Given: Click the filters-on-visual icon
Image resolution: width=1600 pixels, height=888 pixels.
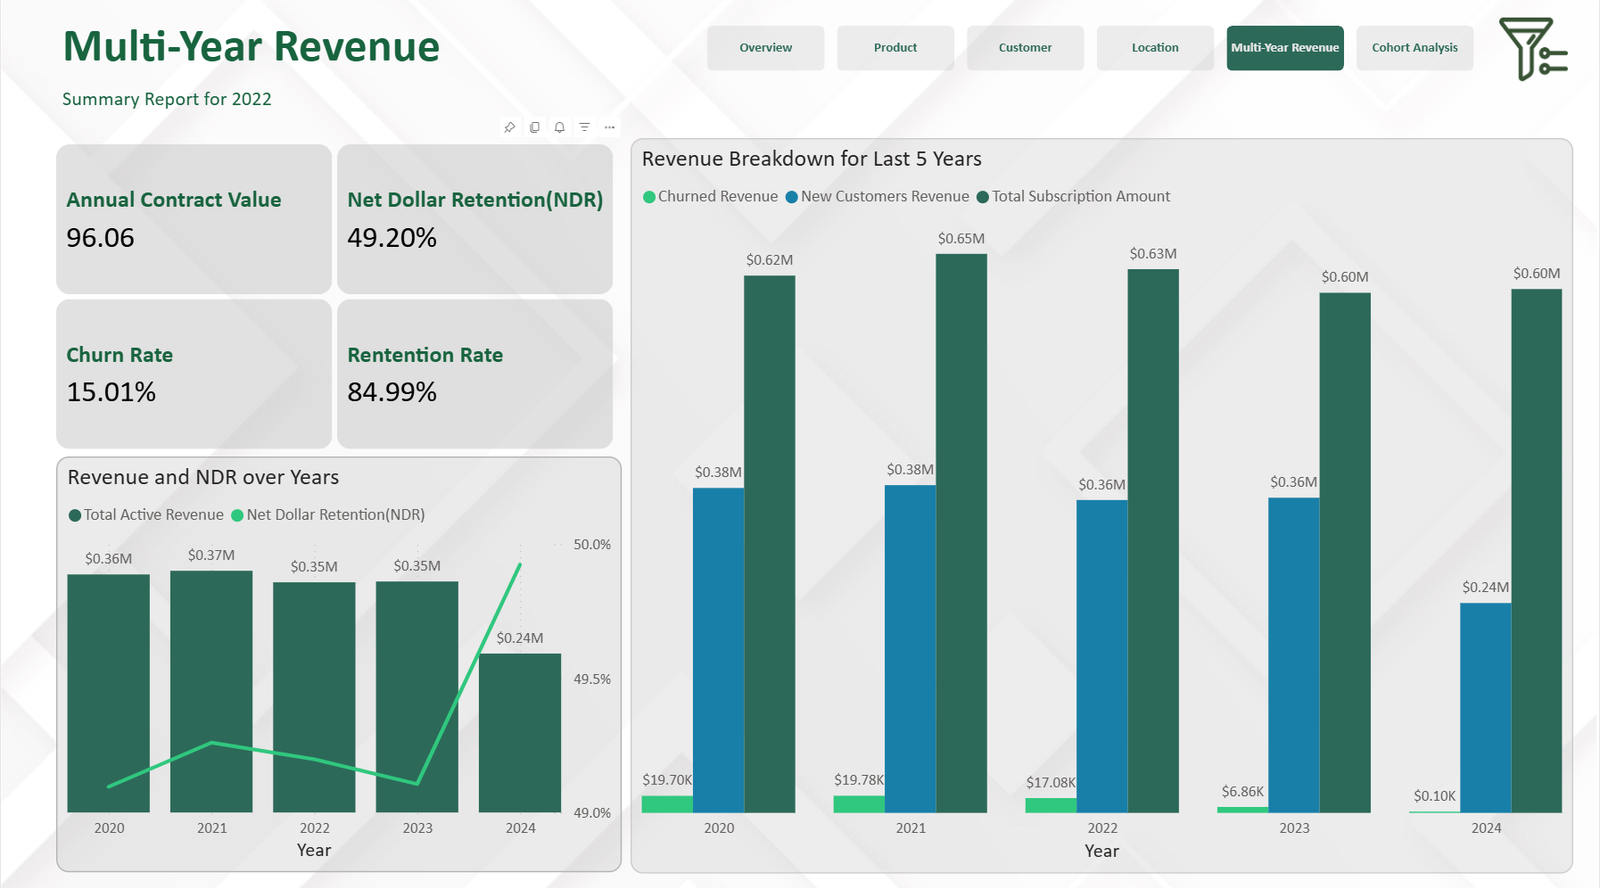Looking at the screenshot, I should (584, 127).
